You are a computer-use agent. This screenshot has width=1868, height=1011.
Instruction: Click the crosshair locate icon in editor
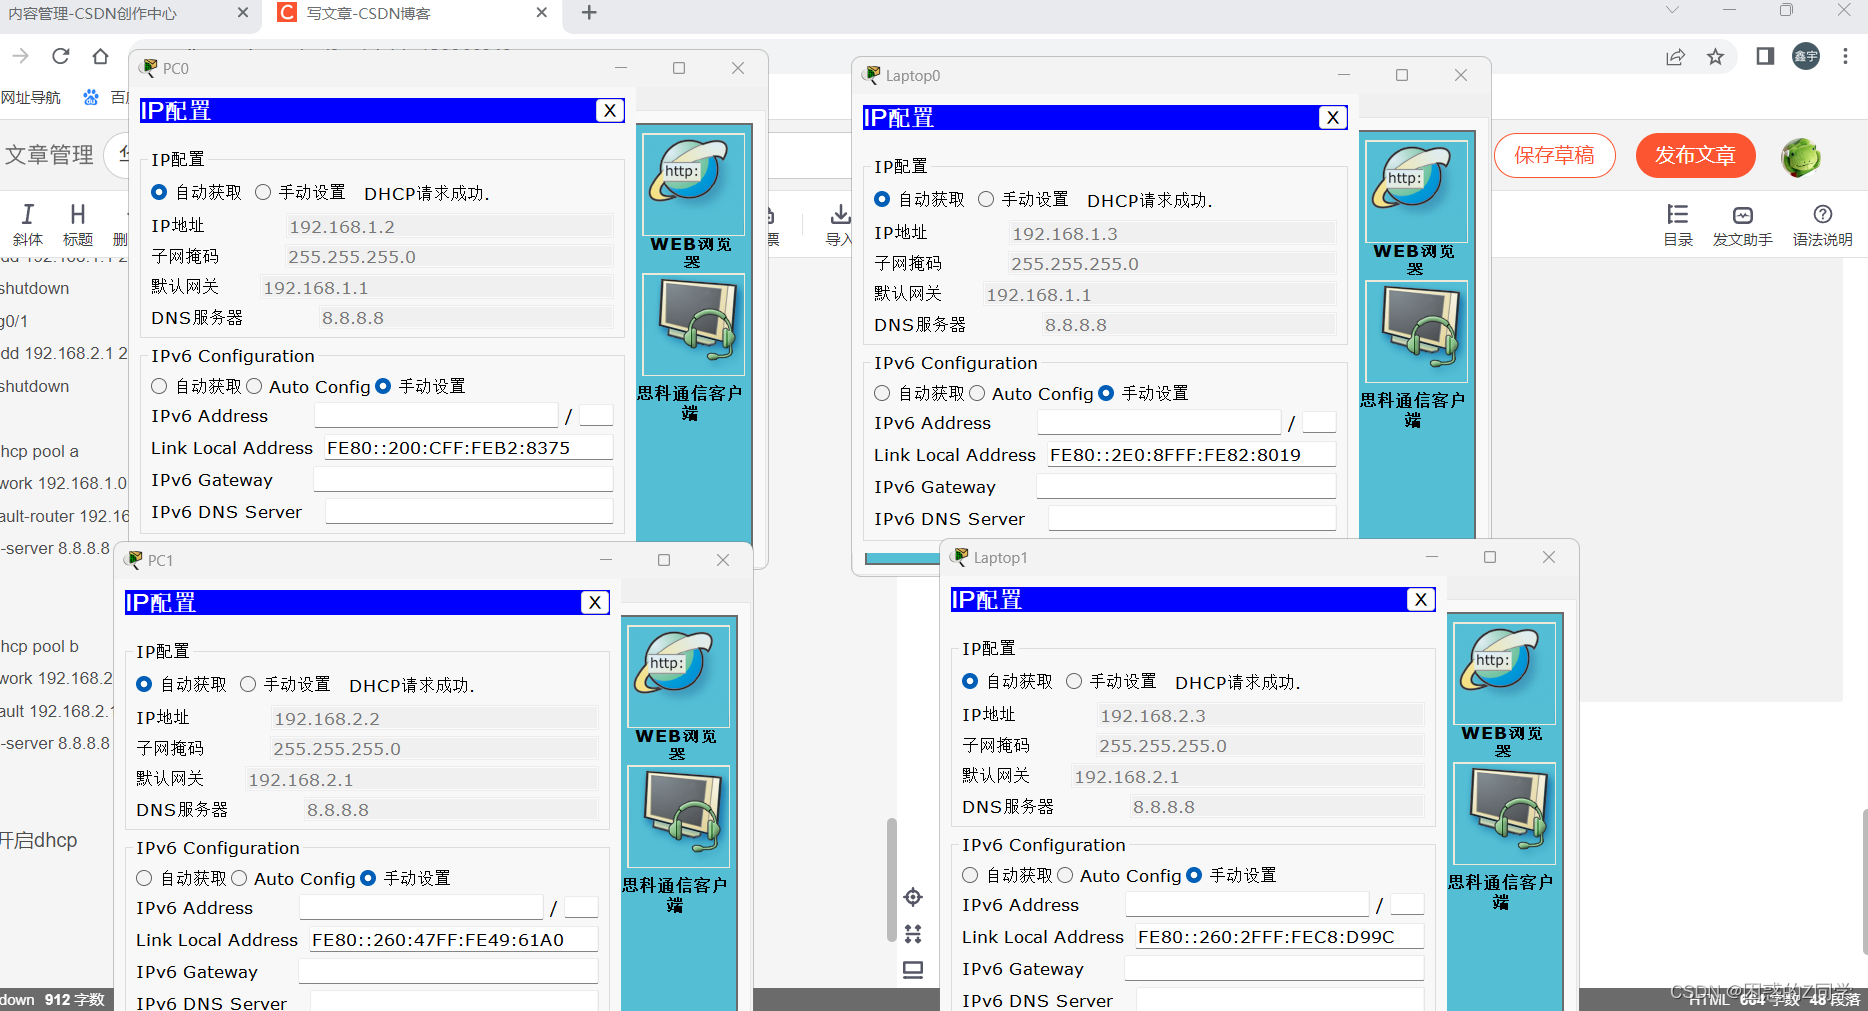point(913,897)
